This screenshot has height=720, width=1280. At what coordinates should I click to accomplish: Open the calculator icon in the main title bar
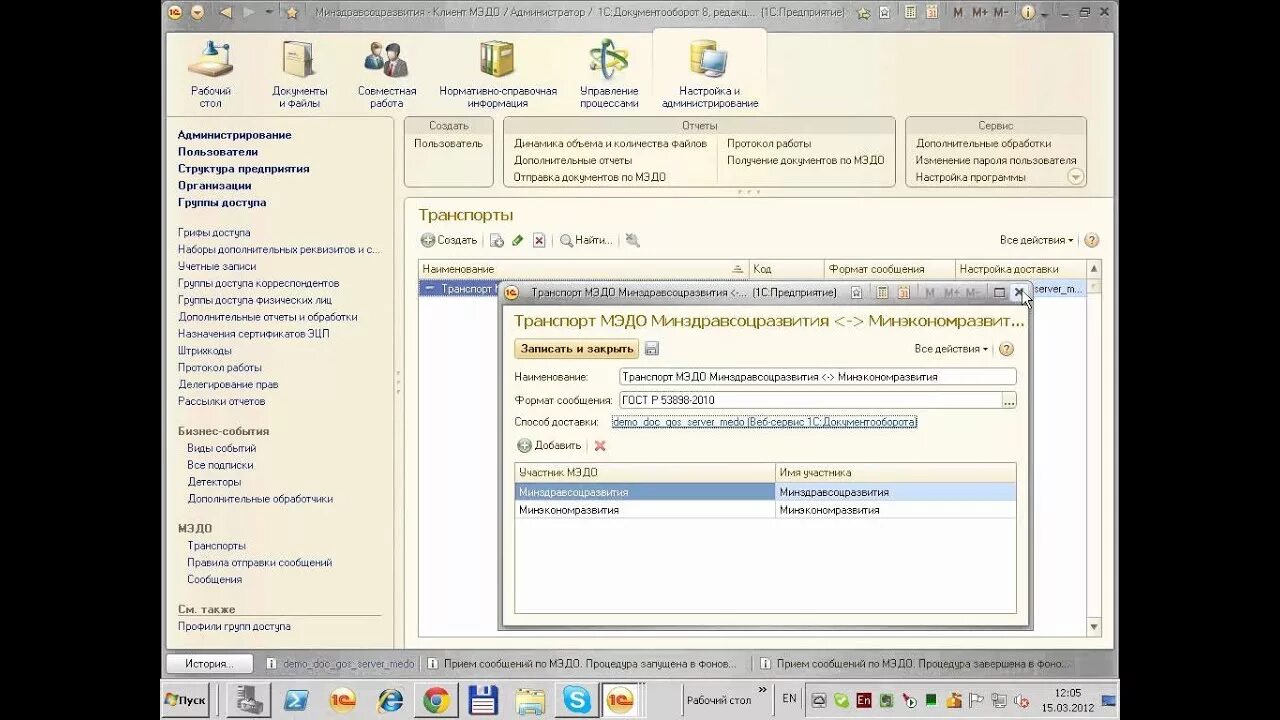coord(910,12)
